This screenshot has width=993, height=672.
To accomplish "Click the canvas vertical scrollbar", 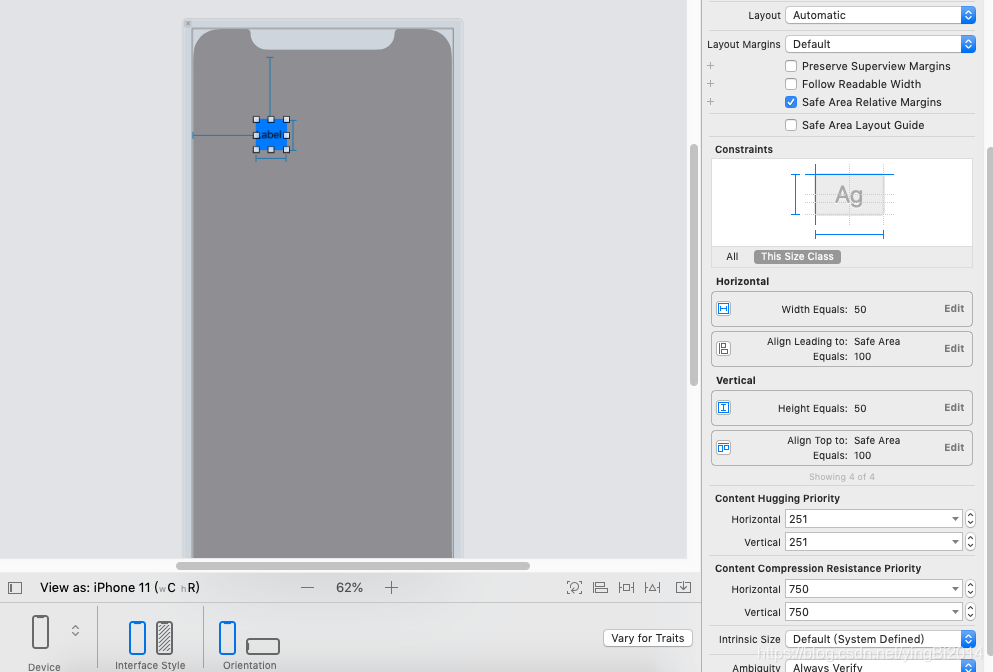I will [x=693, y=265].
